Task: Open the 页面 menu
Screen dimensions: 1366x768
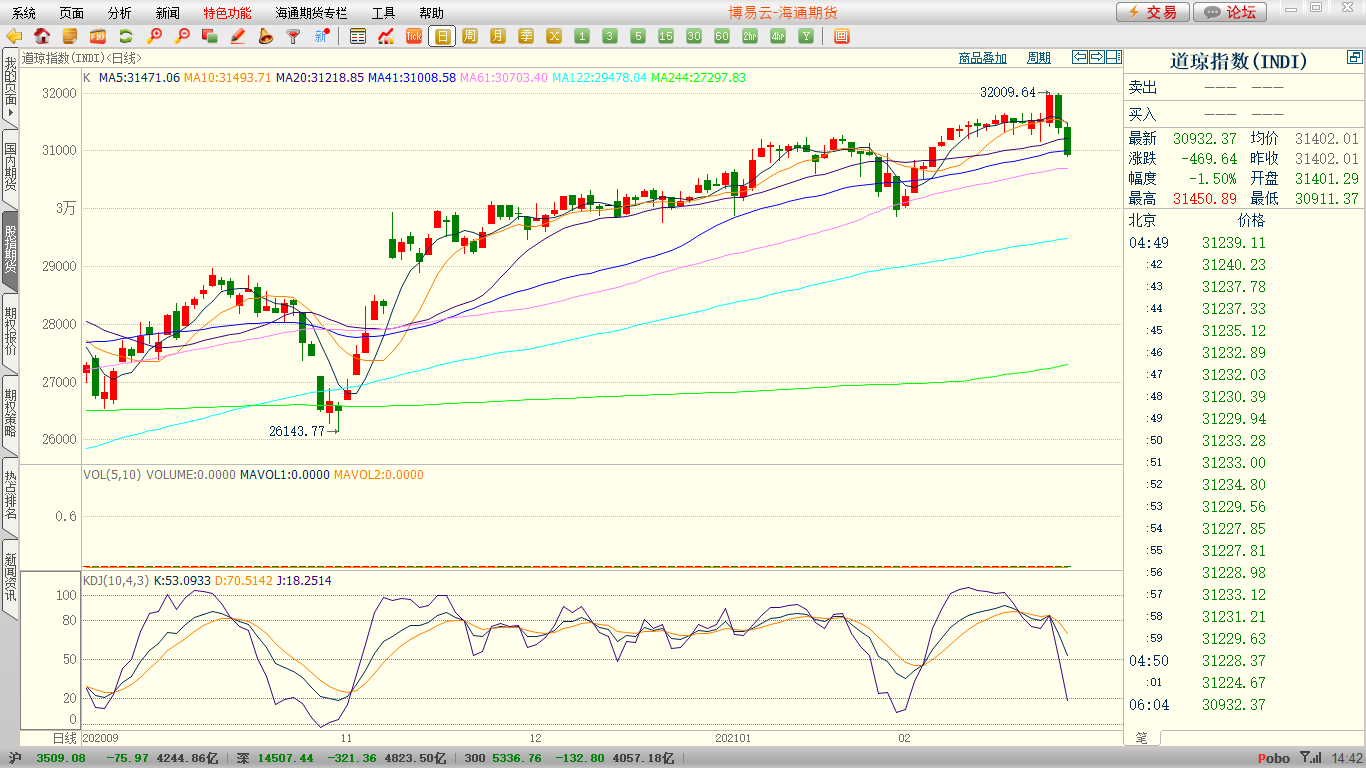Action: tap(72, 13)
